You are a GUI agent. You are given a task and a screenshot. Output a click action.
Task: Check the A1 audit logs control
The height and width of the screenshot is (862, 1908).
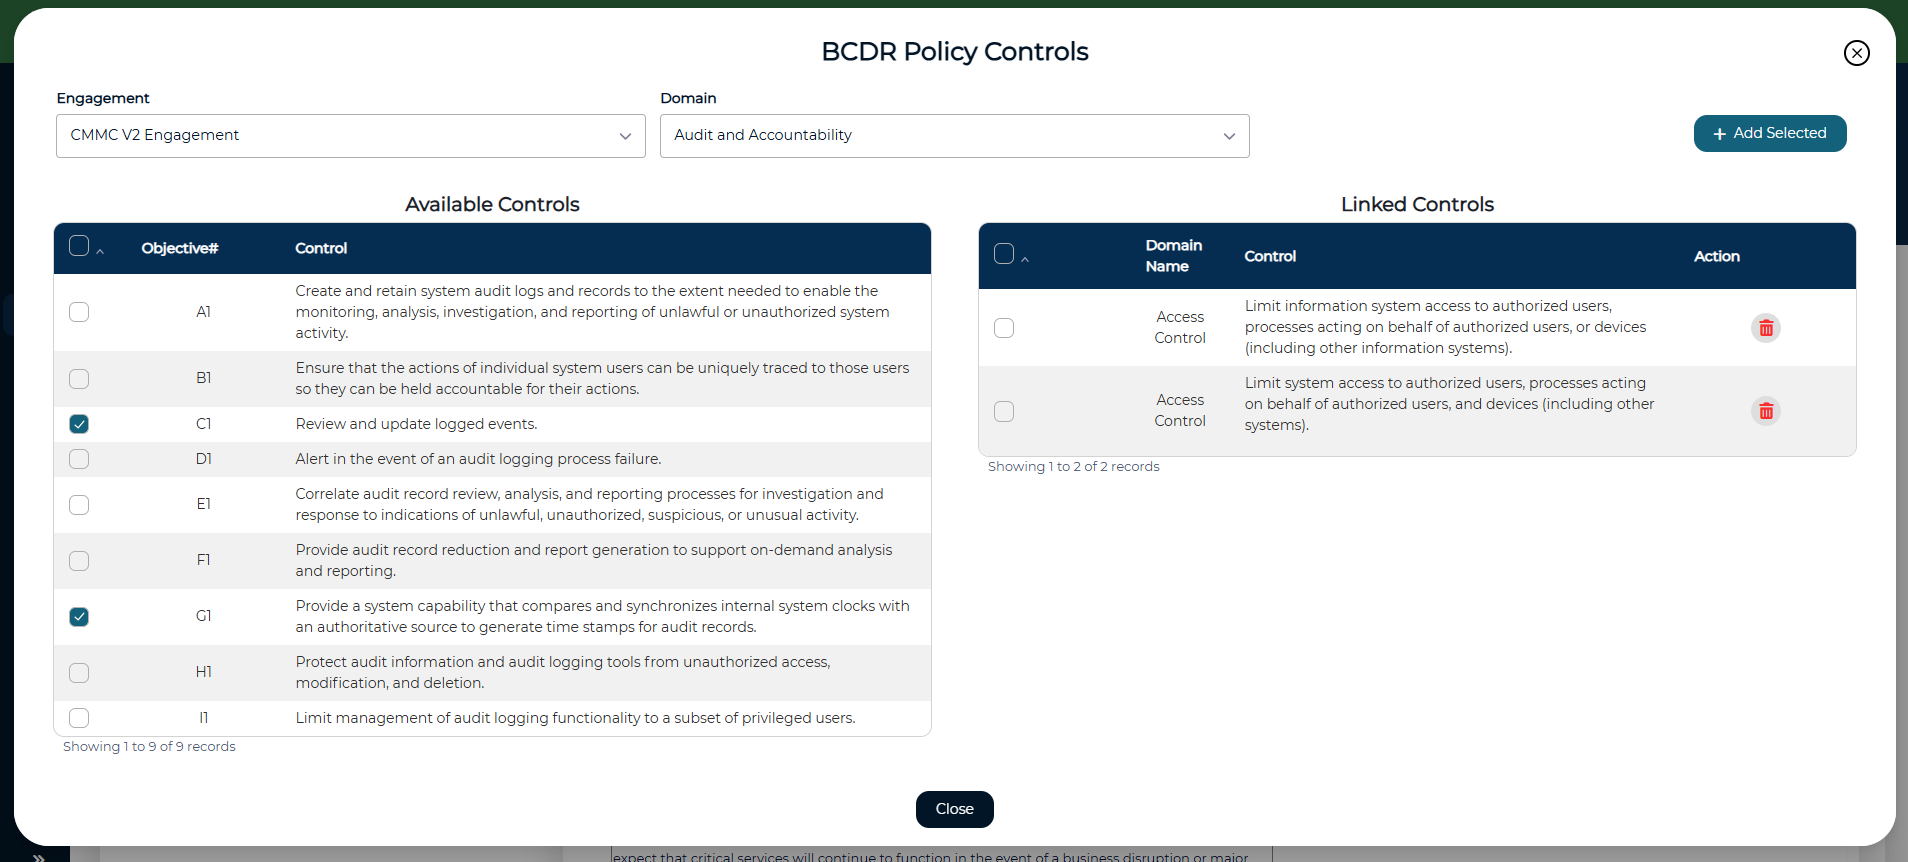click(x=79, y=312)
